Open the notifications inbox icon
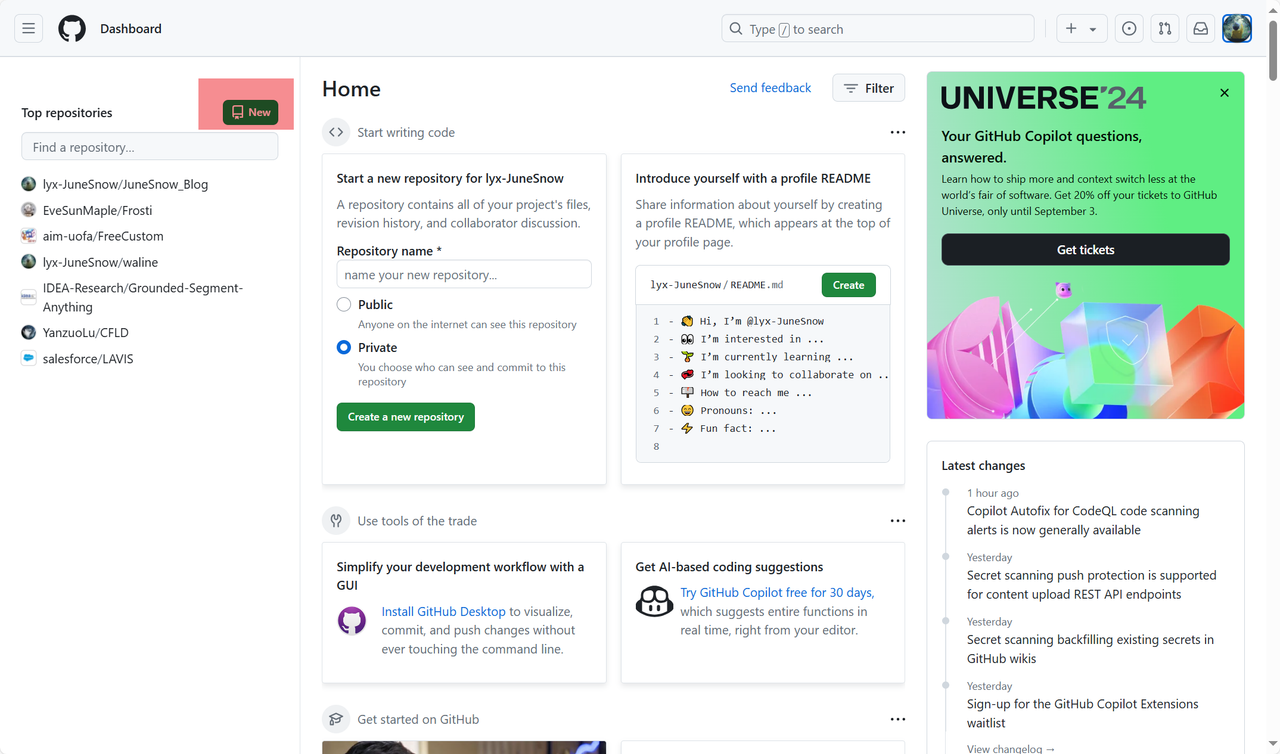Screen dimensions: 1280x754 coord(1201,29)
